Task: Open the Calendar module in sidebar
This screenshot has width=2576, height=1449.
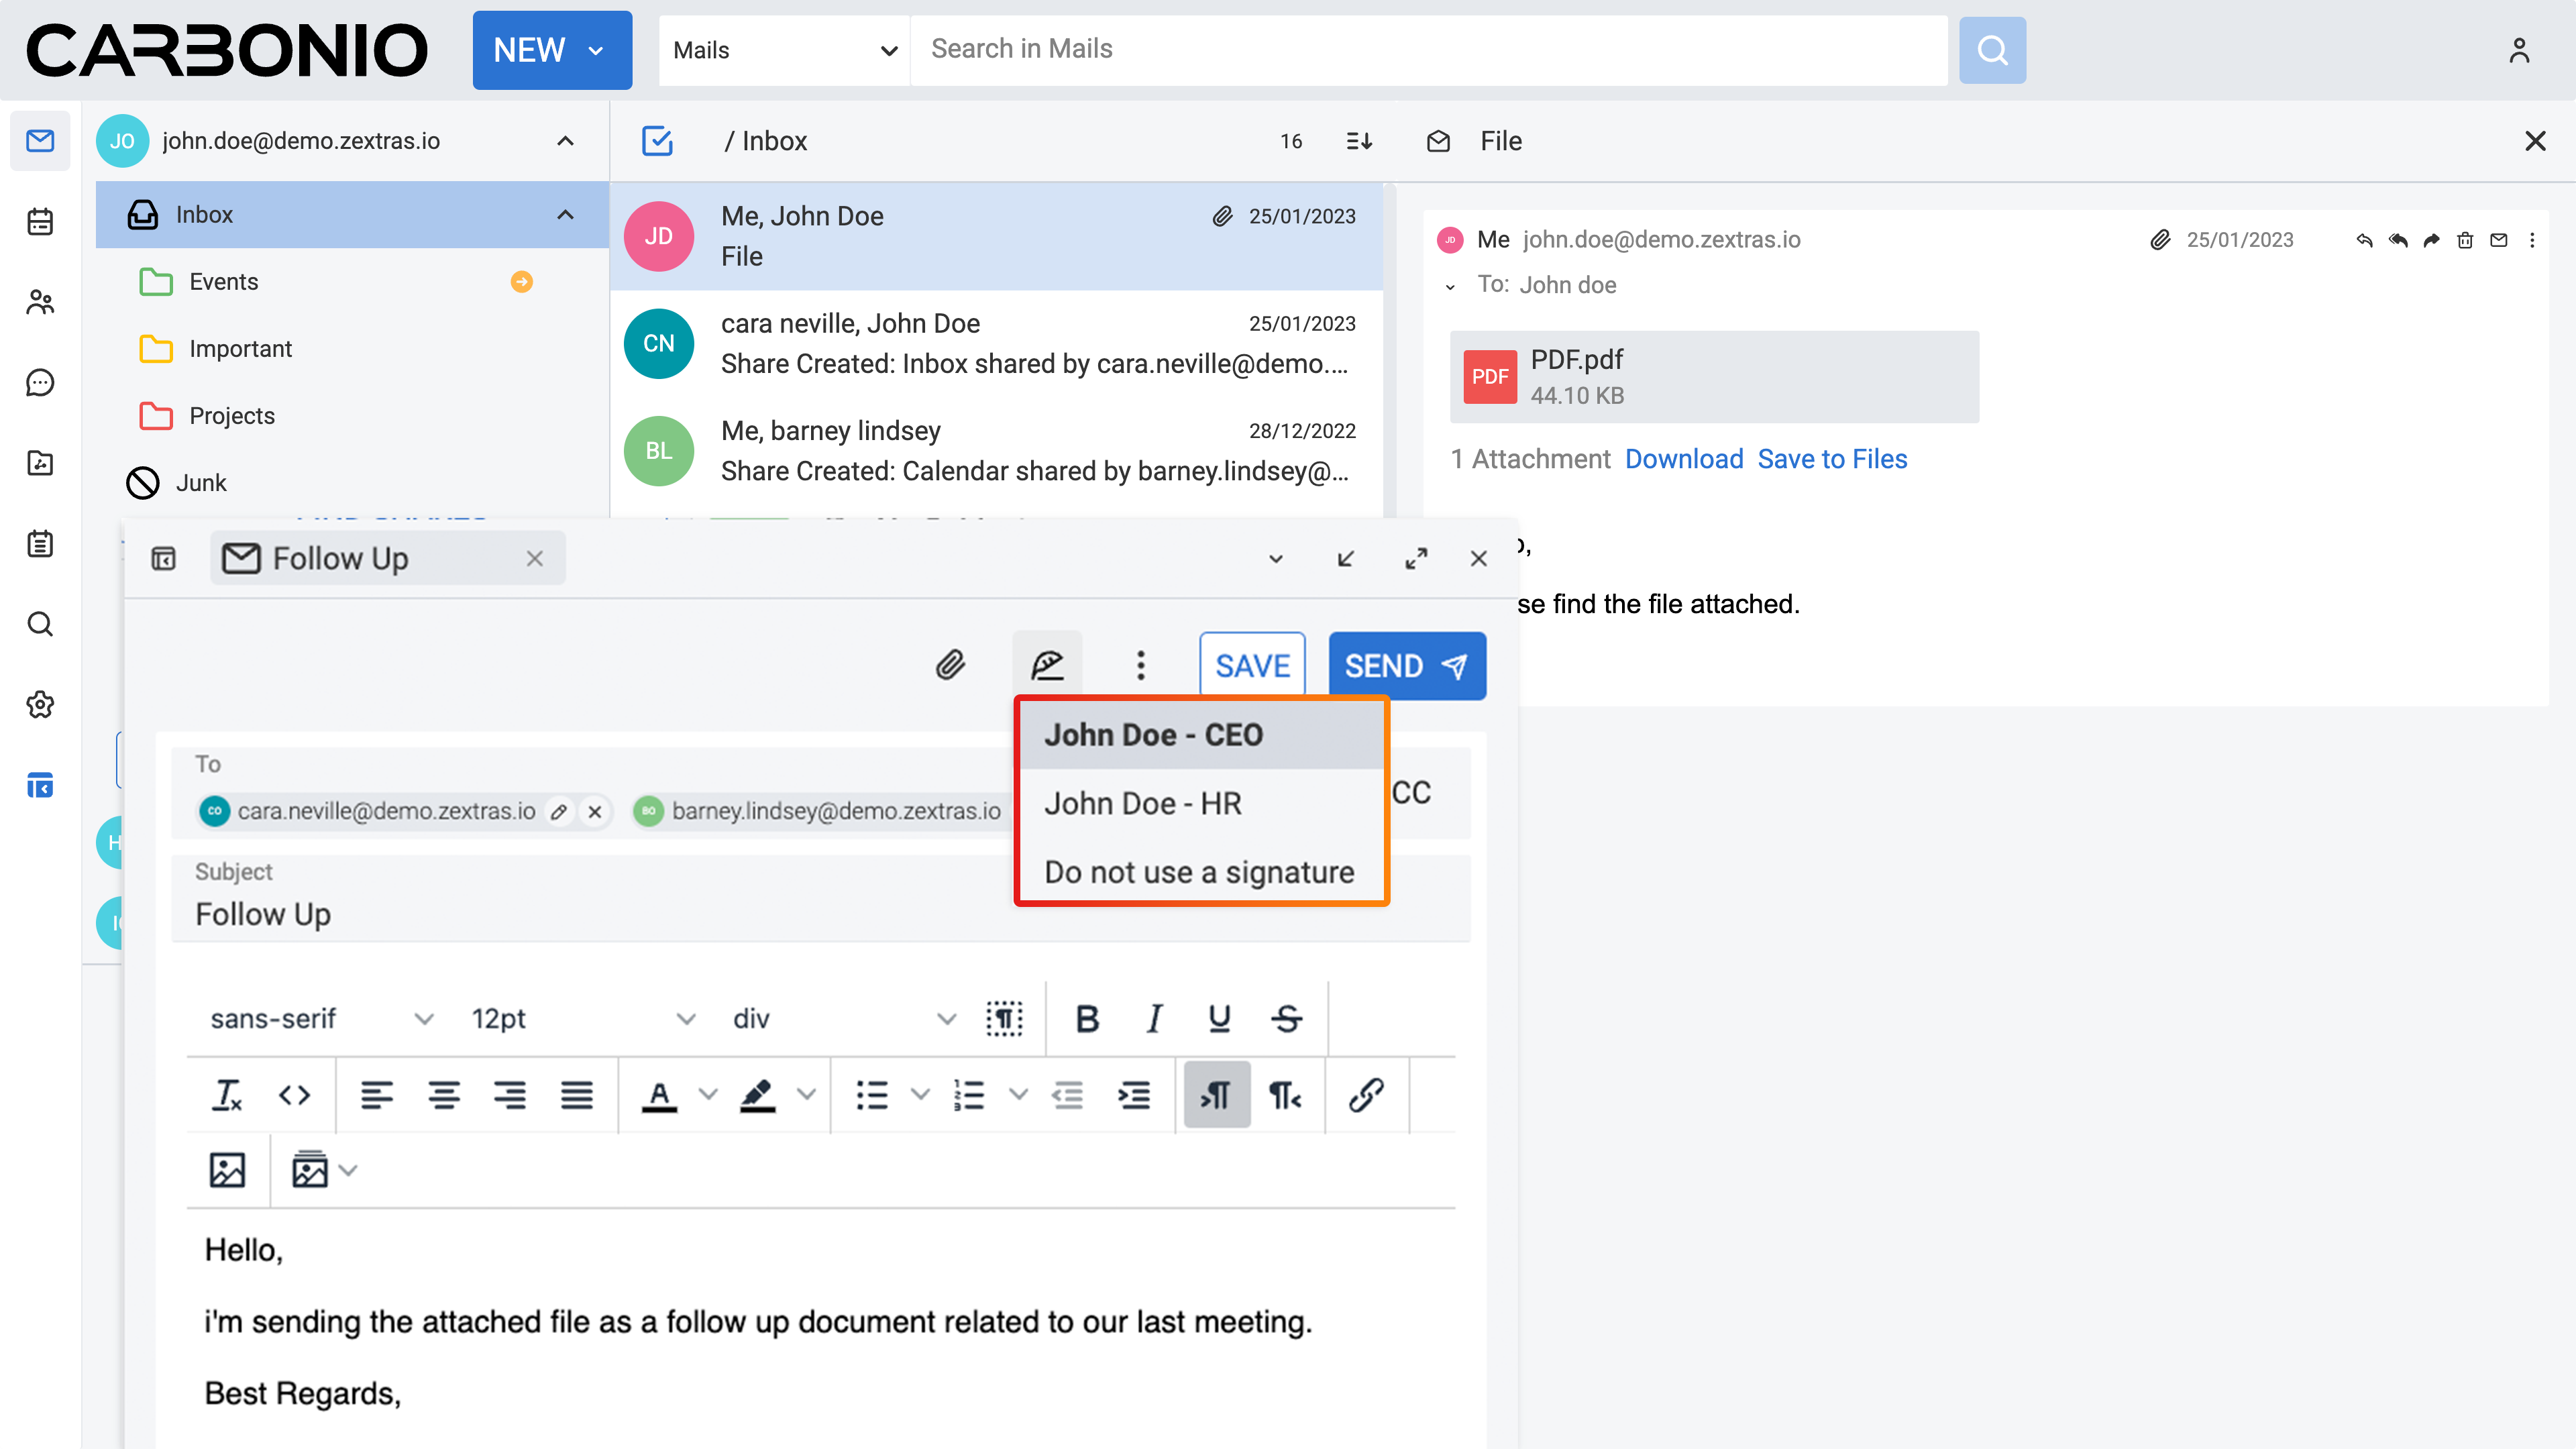Action: (x=40, y=221)
